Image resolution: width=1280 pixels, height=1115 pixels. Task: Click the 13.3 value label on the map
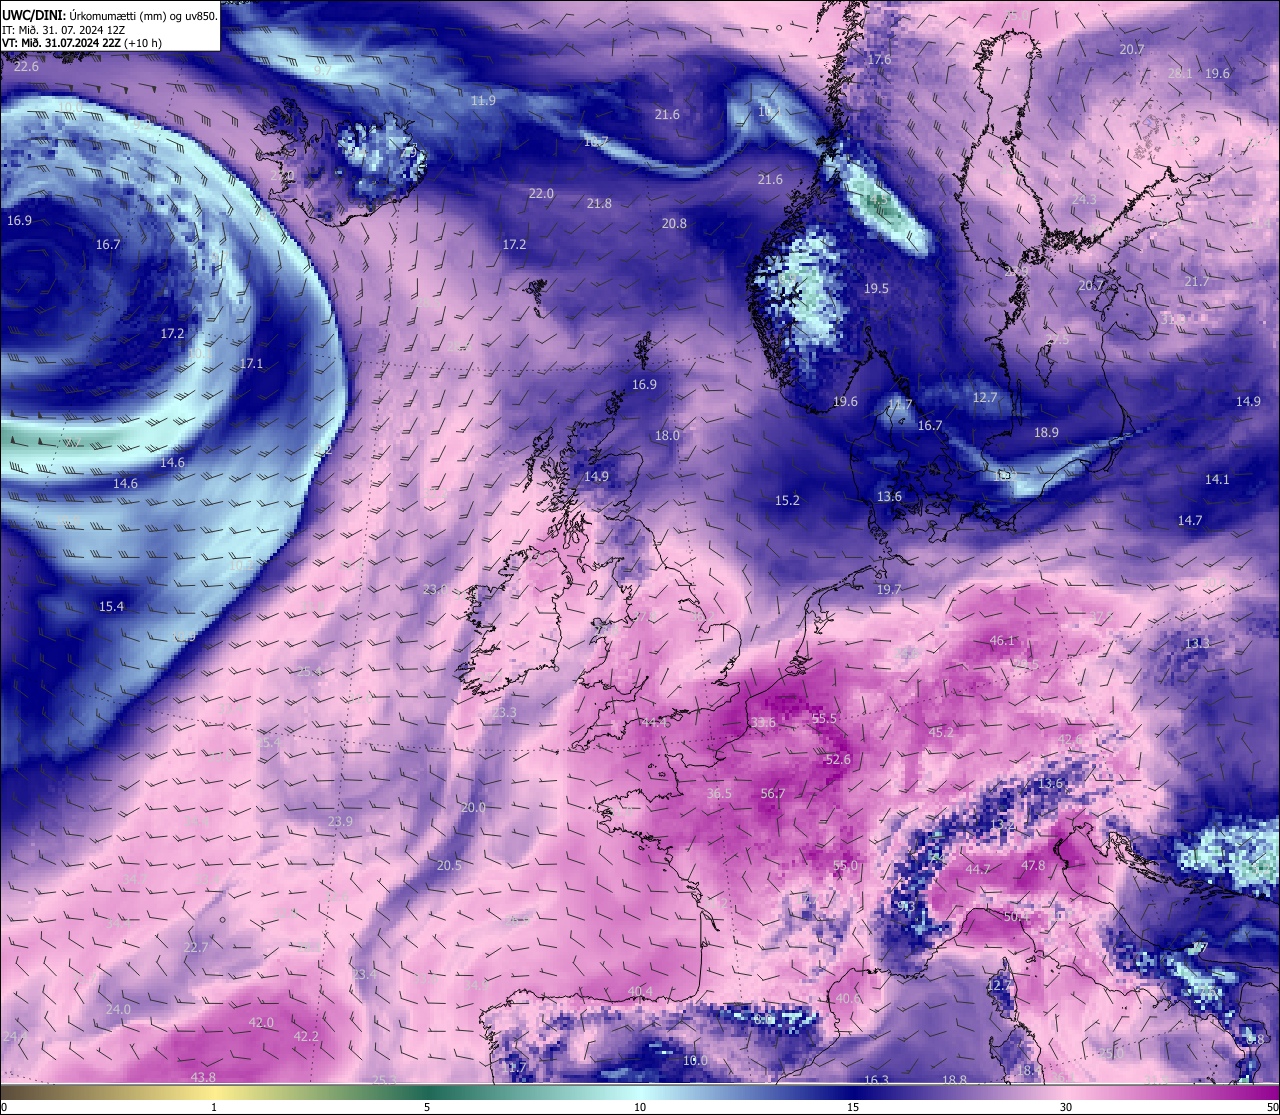1197,644
